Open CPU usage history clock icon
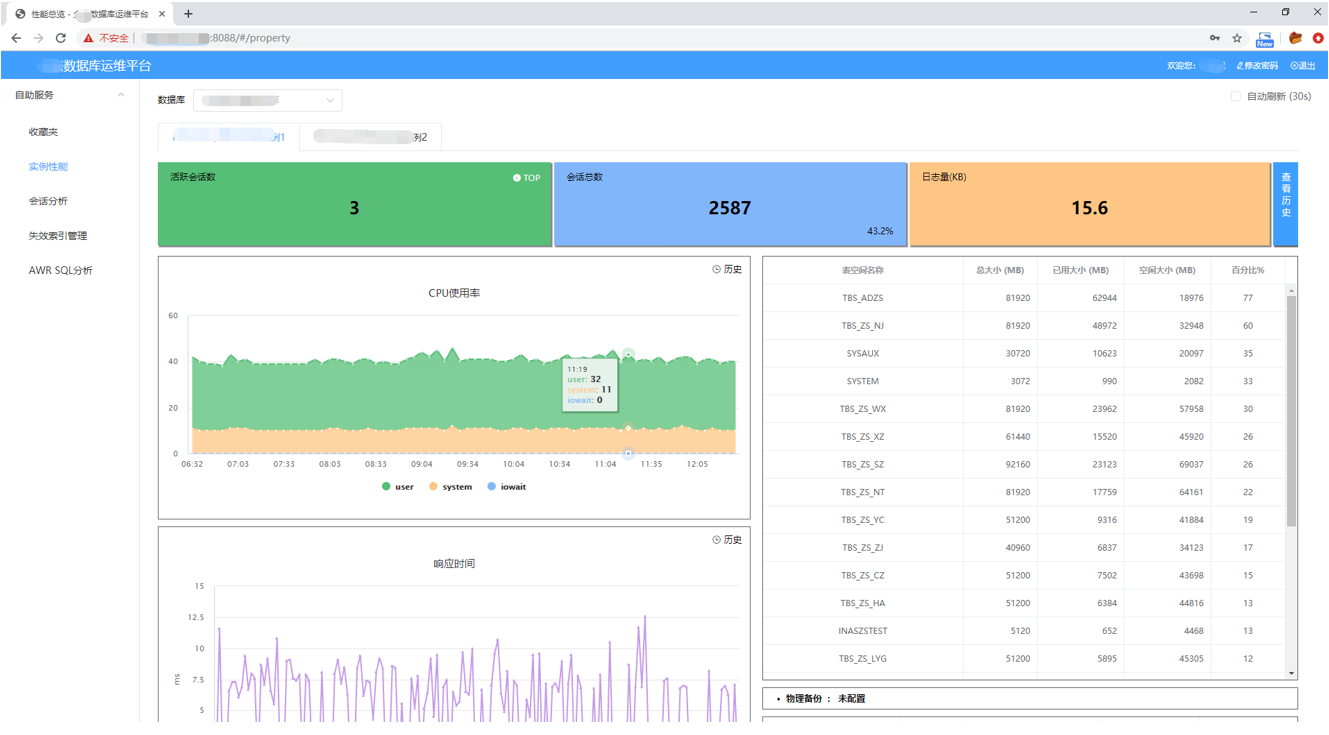 tap(716, 270)
